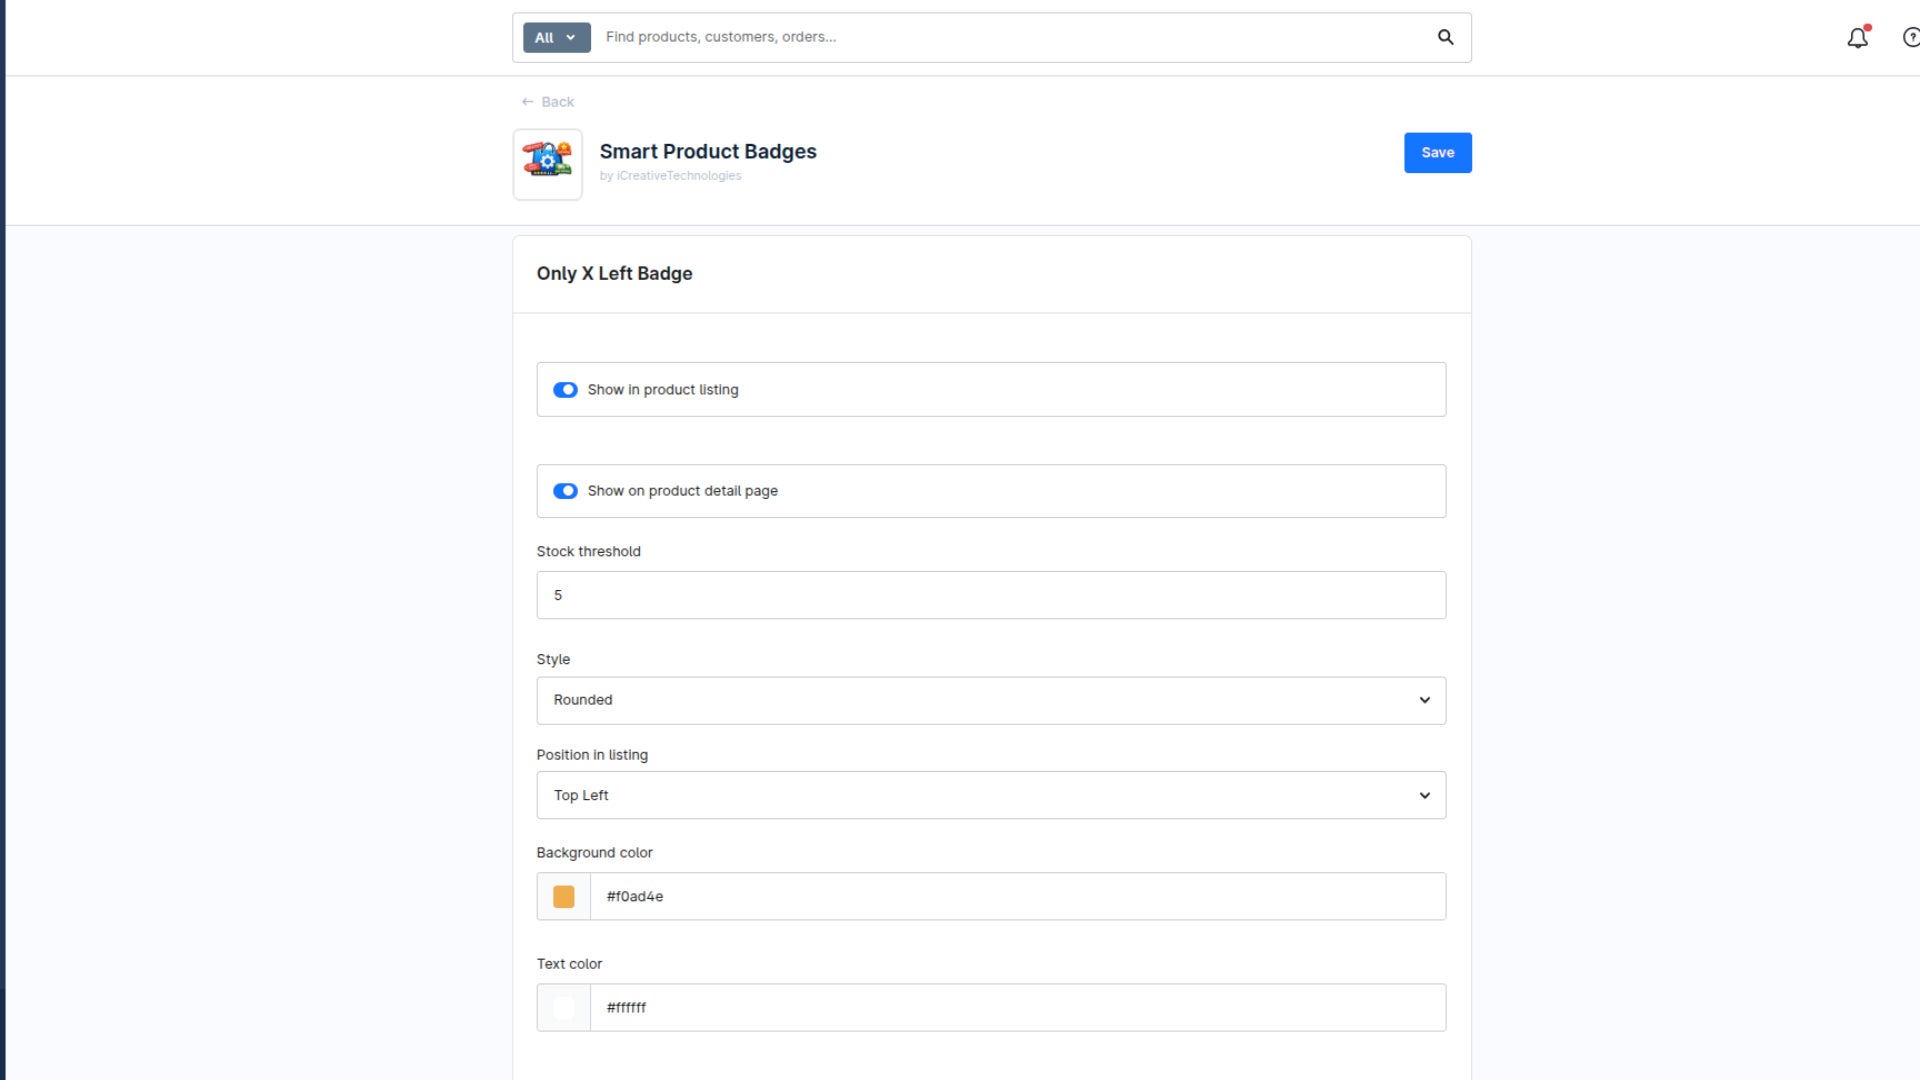Open the orange Background color swatch
The height and width of the screenshot is (1080, 1920).
click(x=564, y=897)
